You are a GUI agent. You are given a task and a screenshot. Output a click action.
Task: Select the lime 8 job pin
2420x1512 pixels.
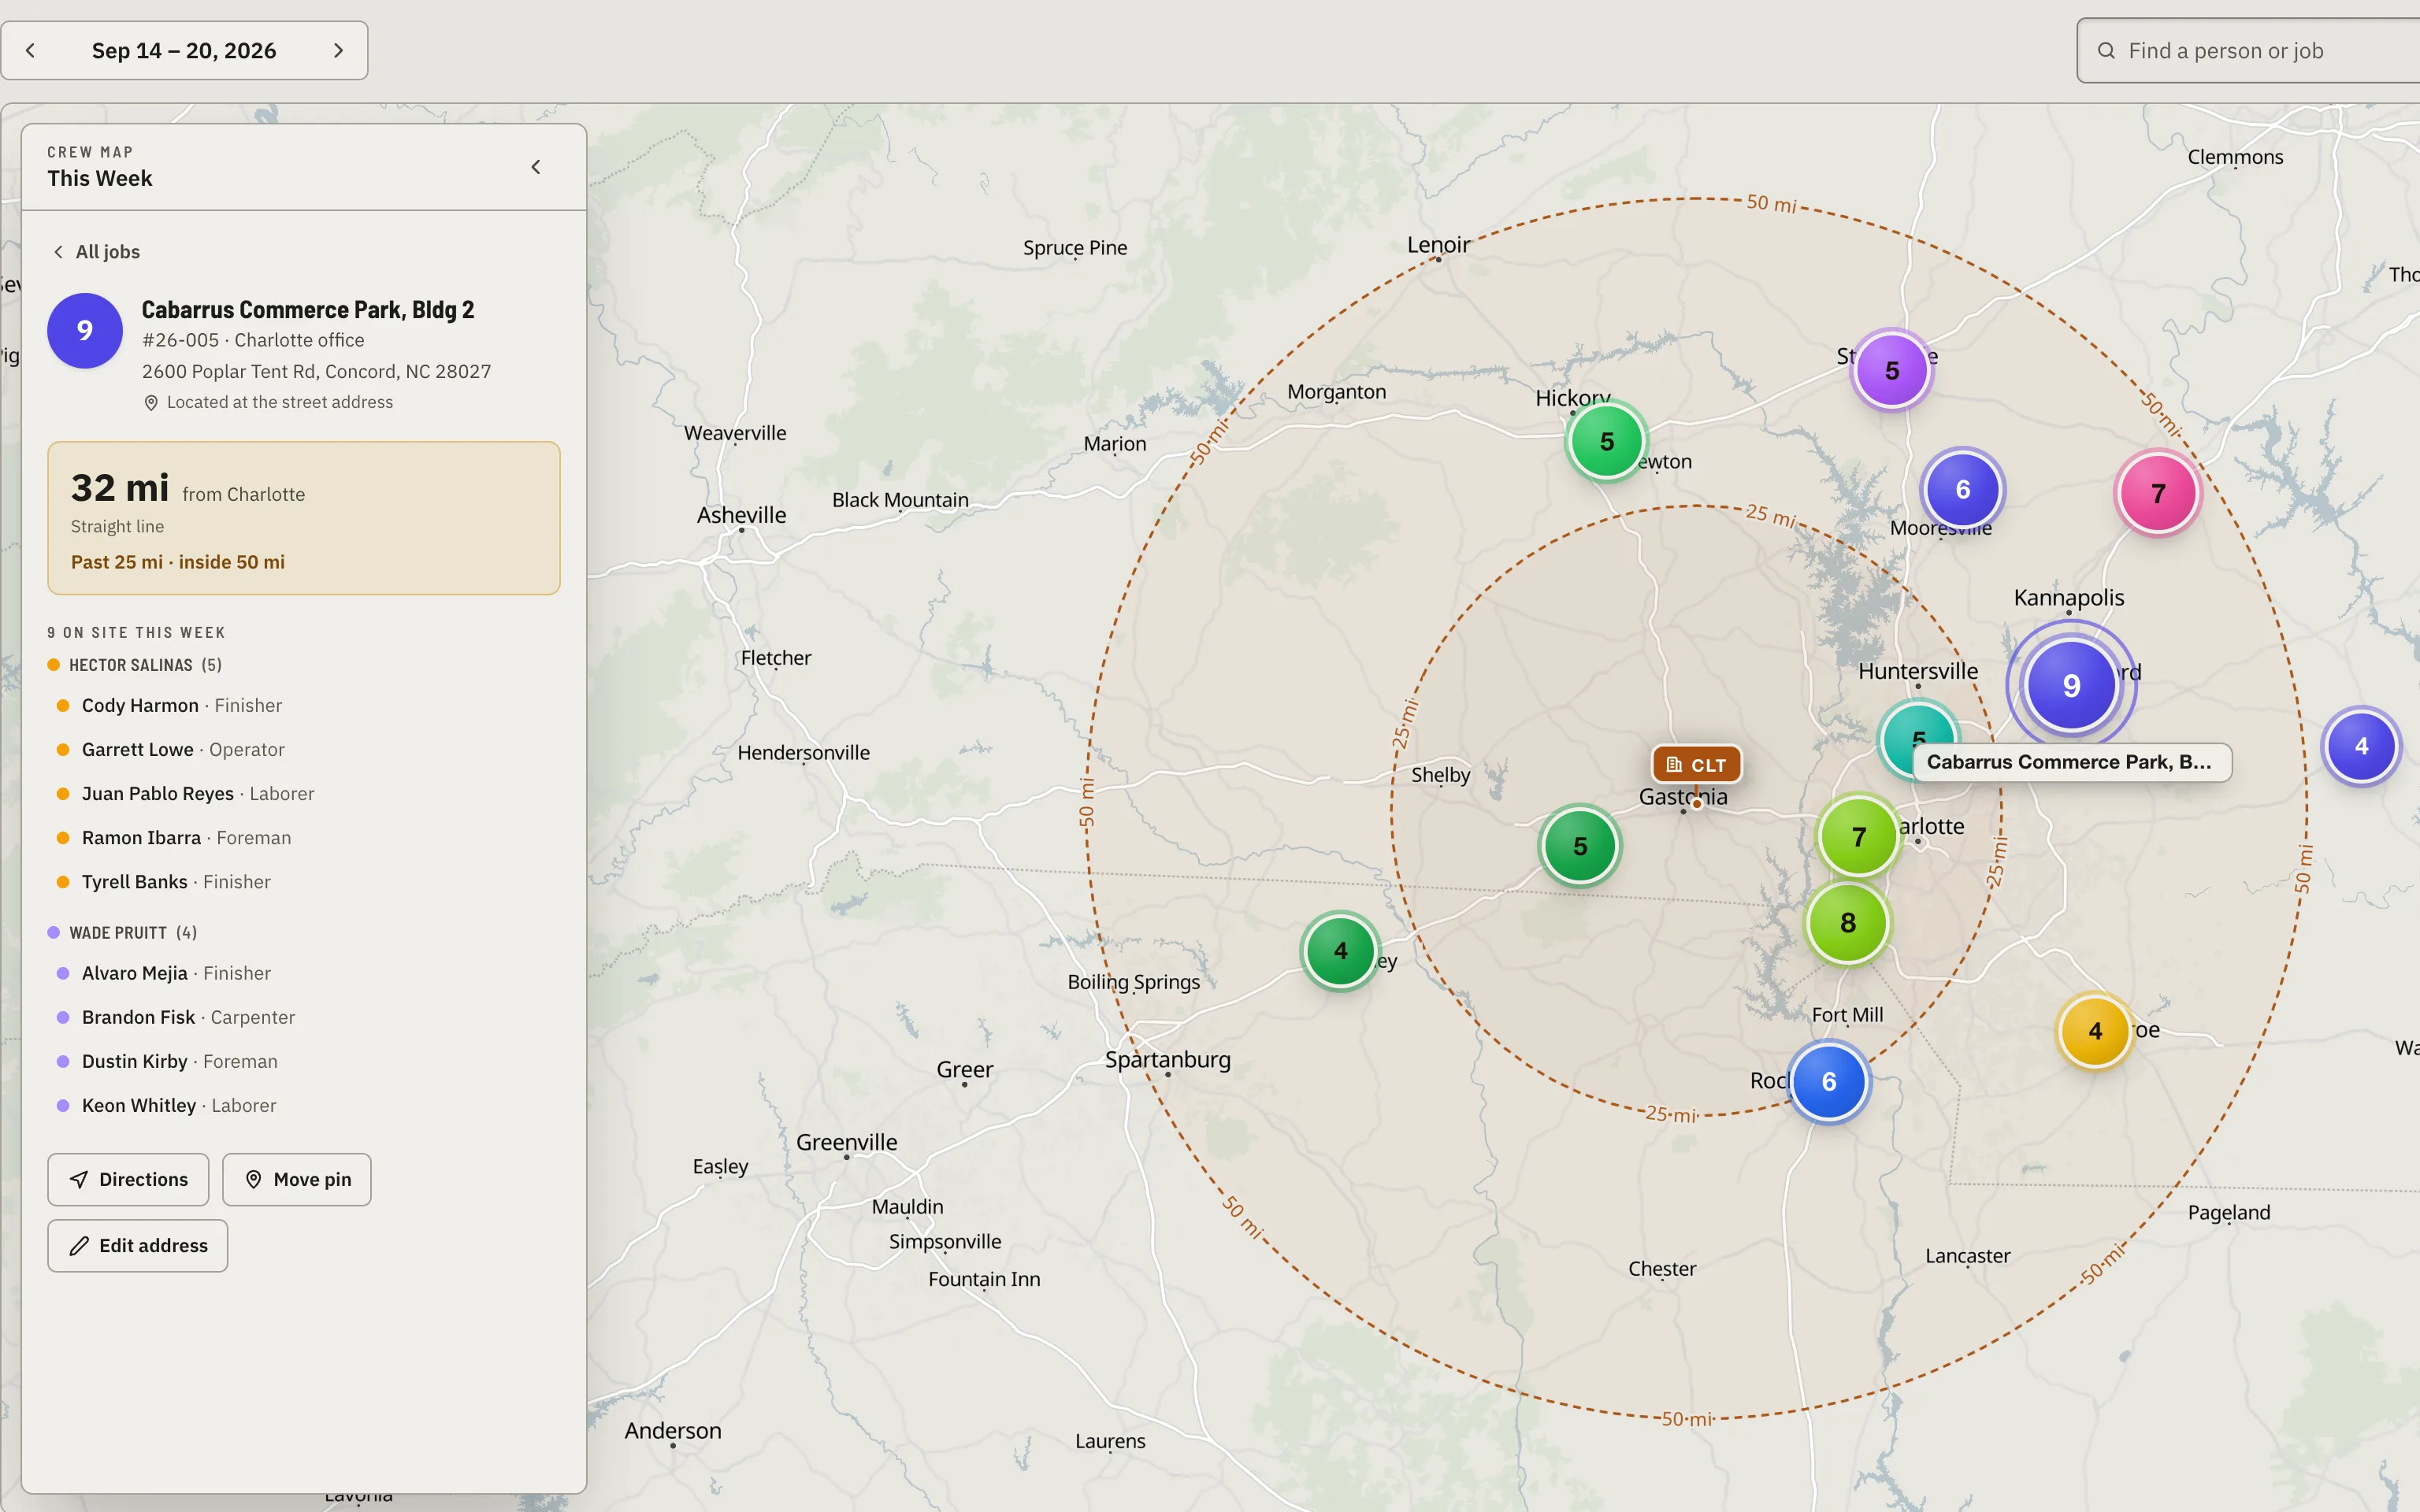[x=1848, y=922]
